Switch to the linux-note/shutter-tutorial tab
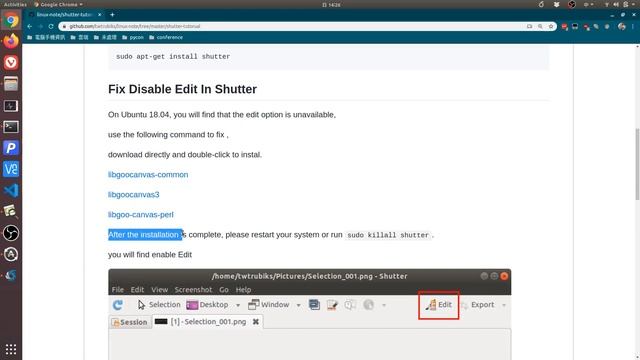 [64, 15]
